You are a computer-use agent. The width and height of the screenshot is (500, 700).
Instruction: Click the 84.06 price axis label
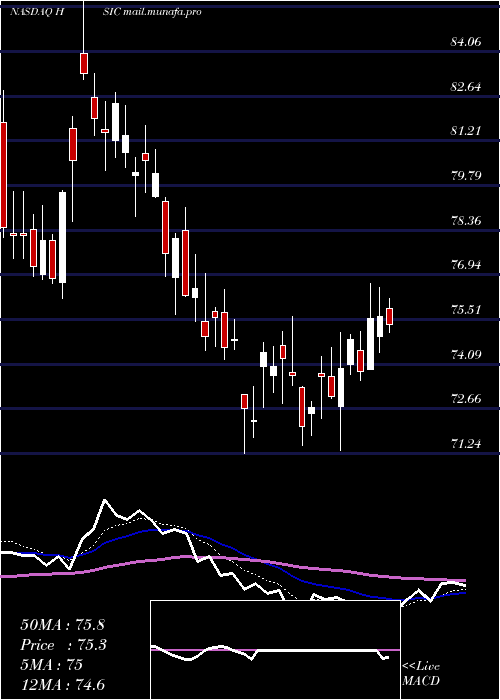(x=466, y=42)
